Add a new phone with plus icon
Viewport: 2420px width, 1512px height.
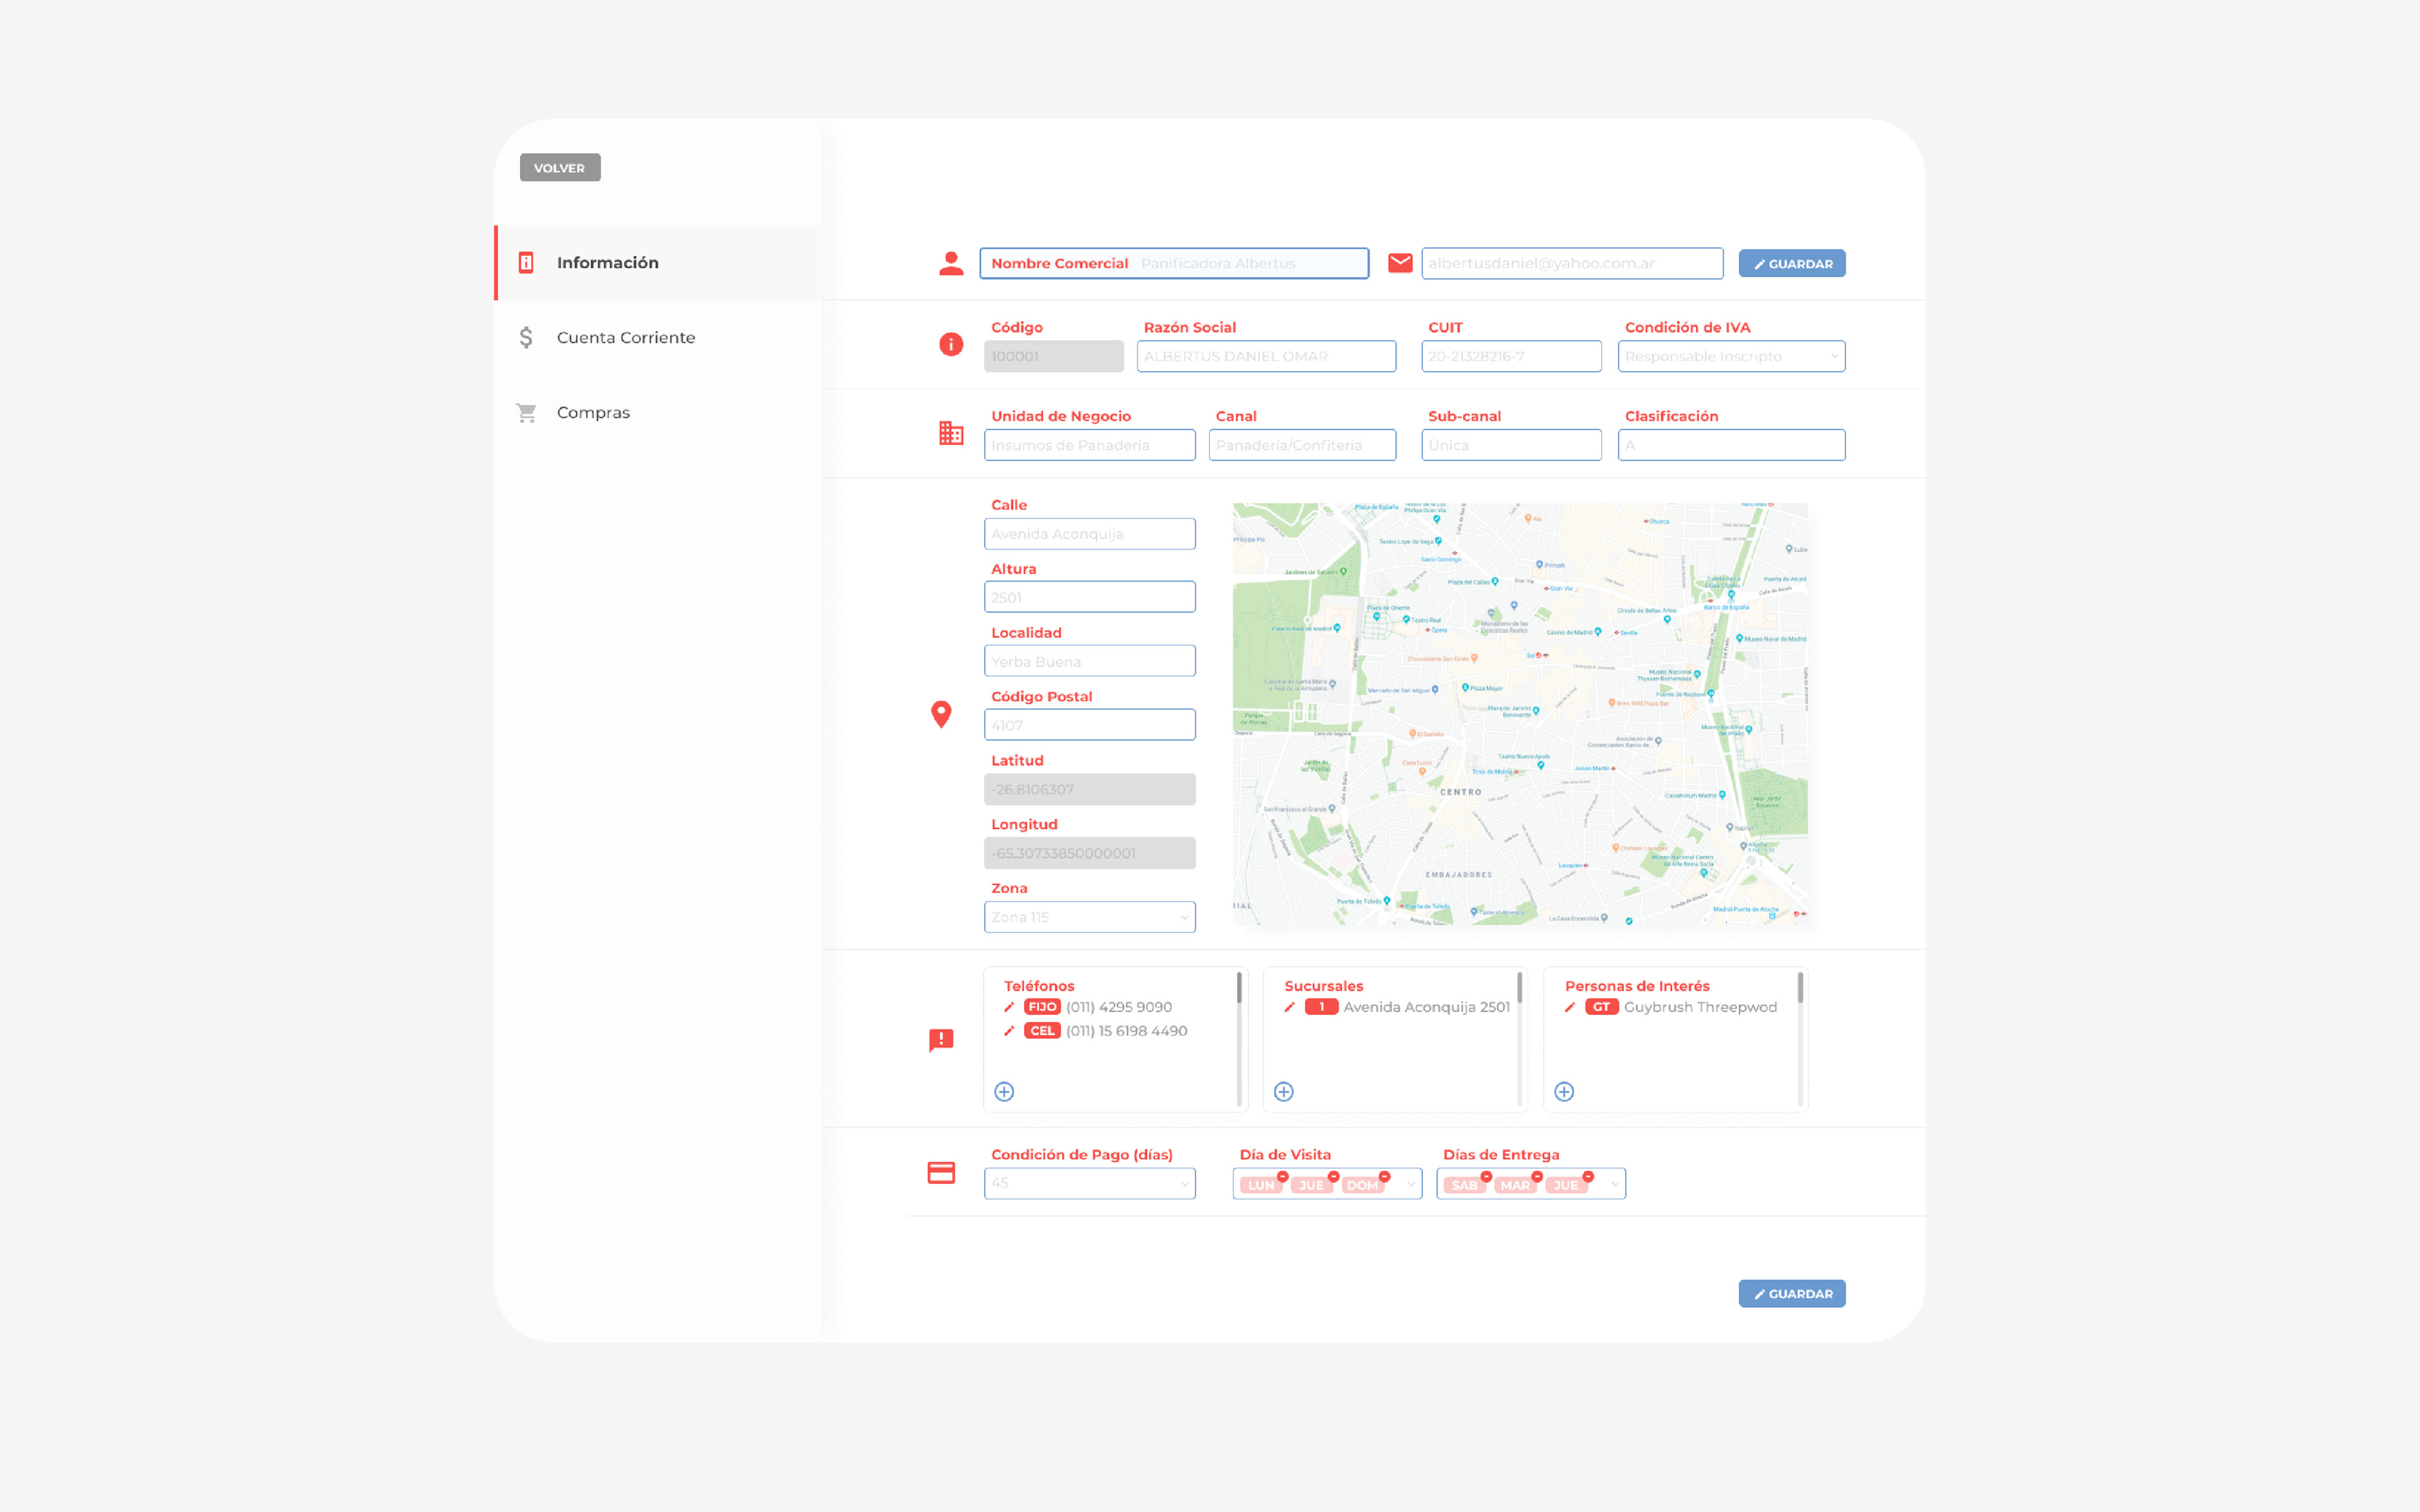click(x=1004, y=1091)
